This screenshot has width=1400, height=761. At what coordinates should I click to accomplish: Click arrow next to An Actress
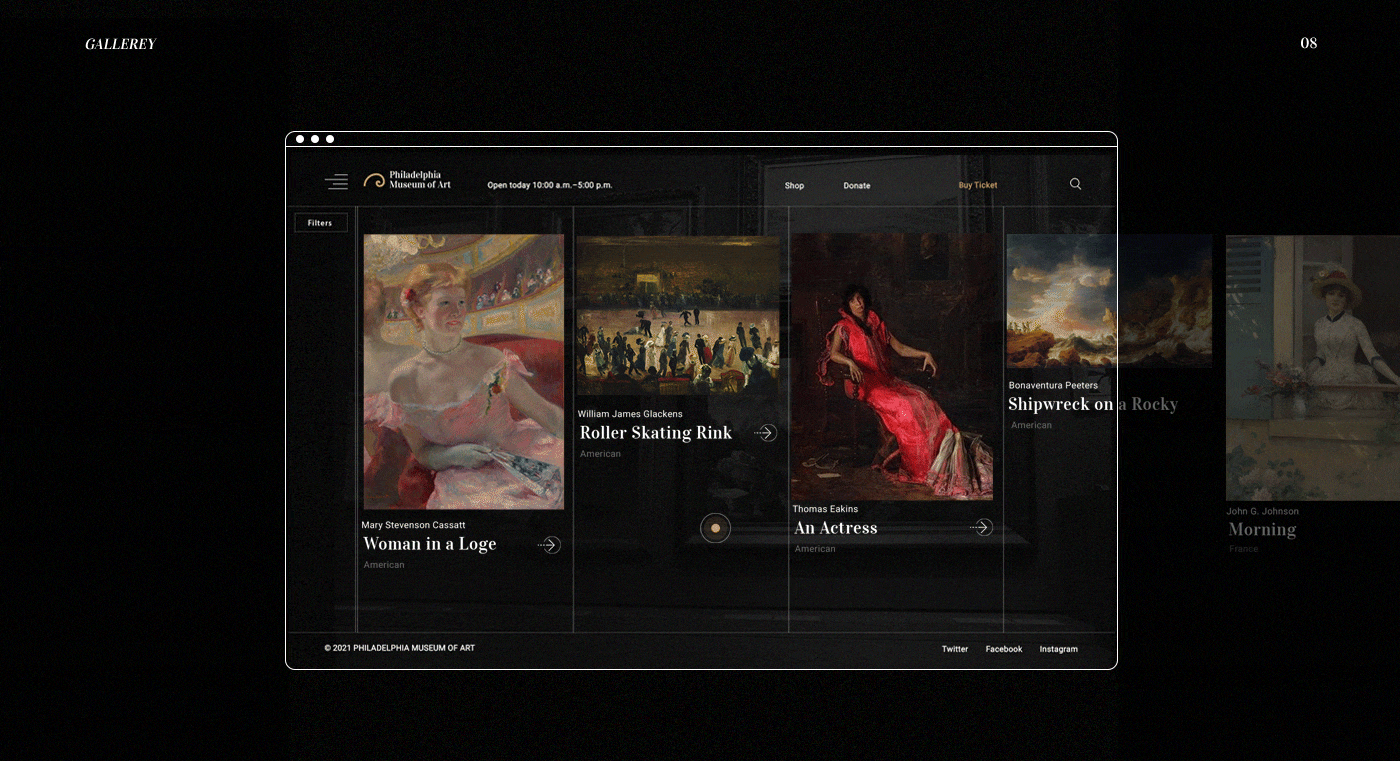coord(981,527)
